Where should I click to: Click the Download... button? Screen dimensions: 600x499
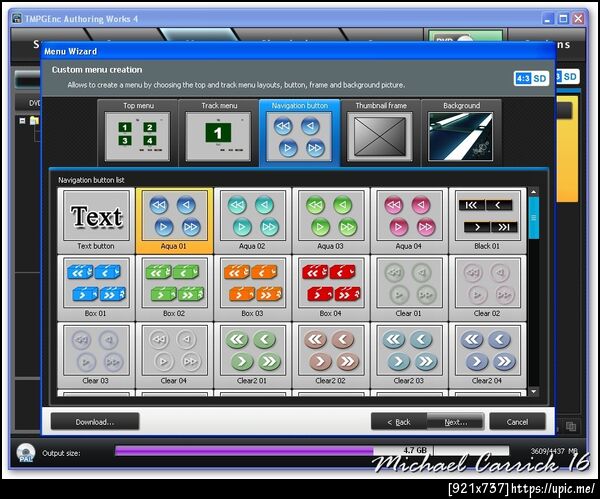point(95,422)
